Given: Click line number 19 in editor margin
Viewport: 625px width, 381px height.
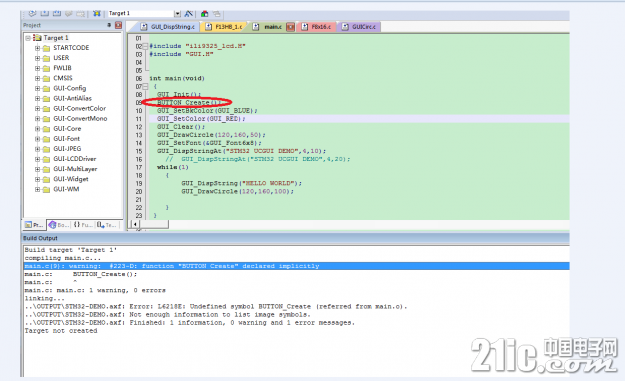Looking at the screenshot, I should pyautogui.click(x=139, y=183).
